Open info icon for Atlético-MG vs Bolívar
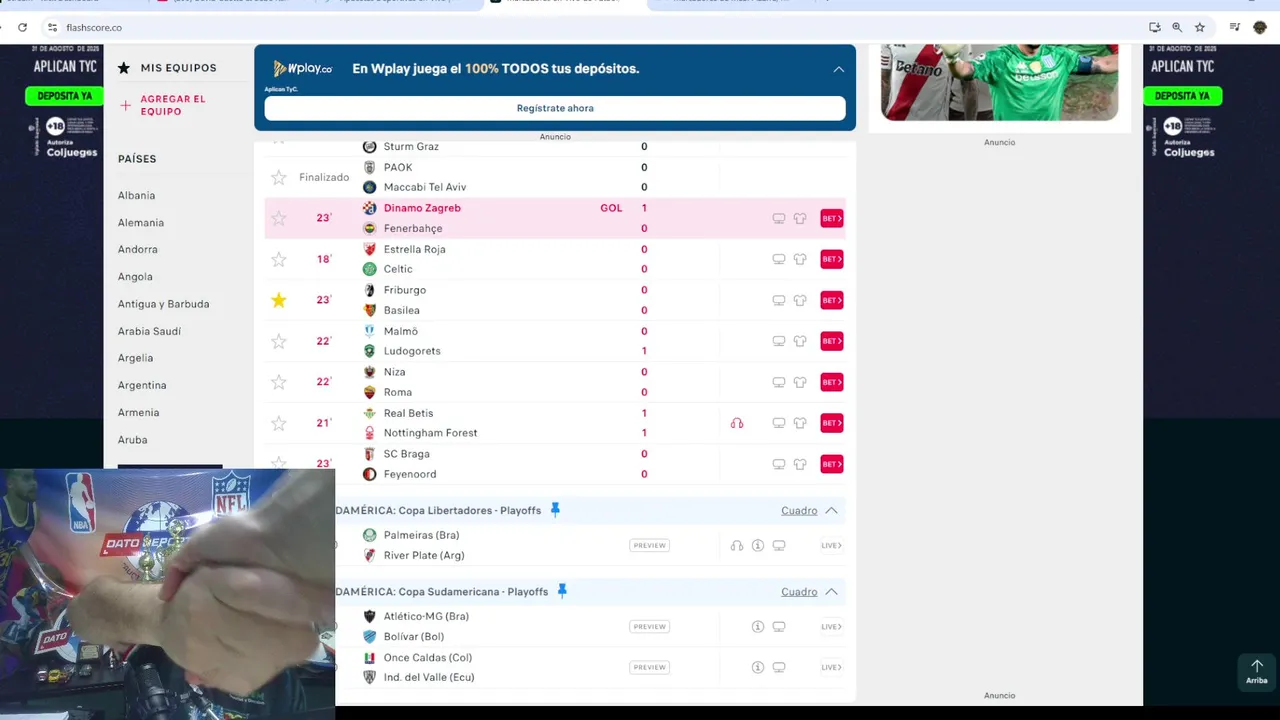Image resolution: width=1280 pixels, height=720 pixels. [758, 627]
